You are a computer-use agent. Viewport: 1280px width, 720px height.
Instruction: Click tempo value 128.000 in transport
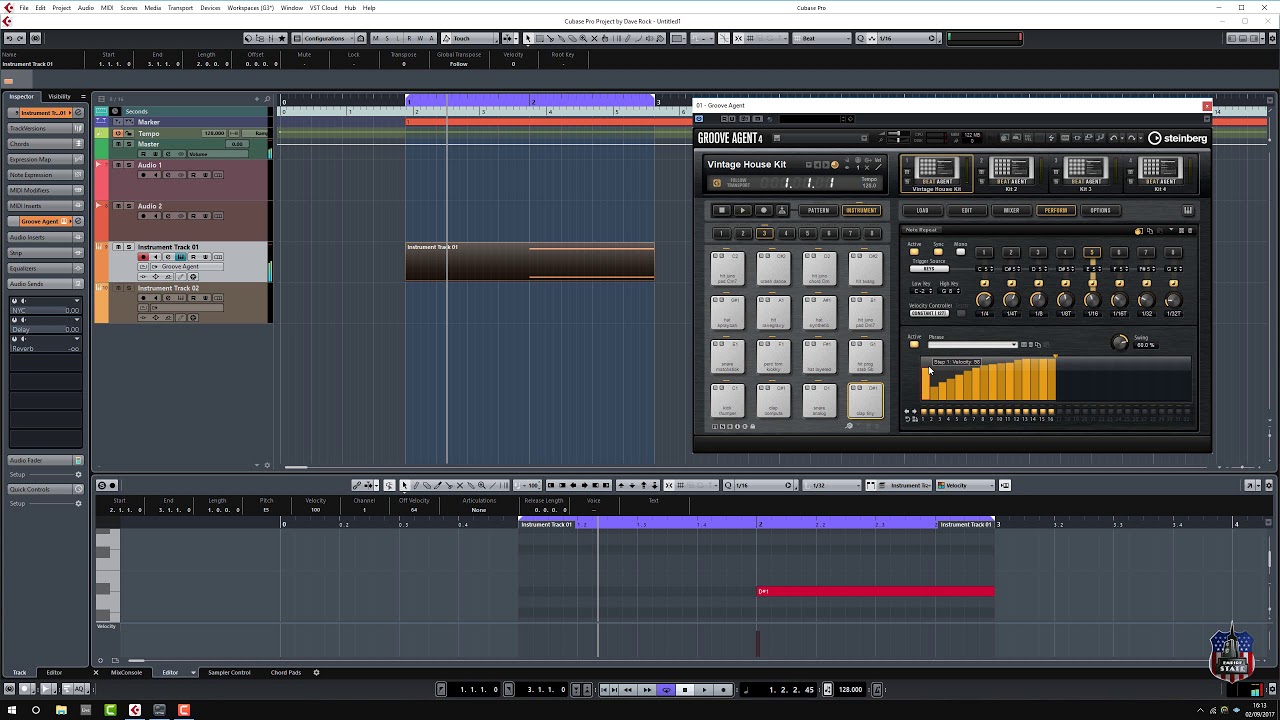pyautogui.click(x=850, y=689)
